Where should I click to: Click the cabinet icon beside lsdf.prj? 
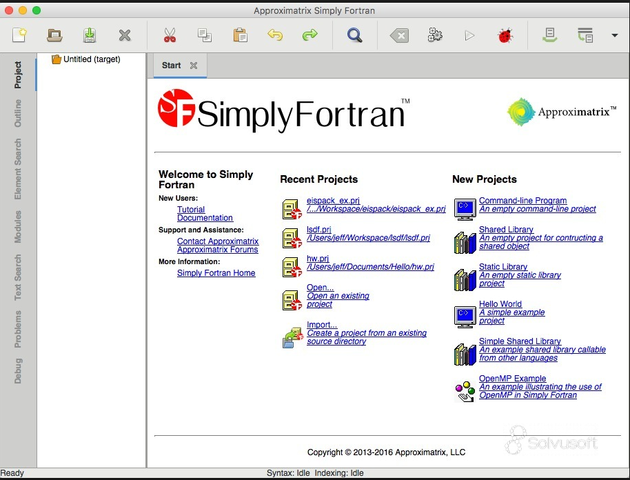(292, 238)
